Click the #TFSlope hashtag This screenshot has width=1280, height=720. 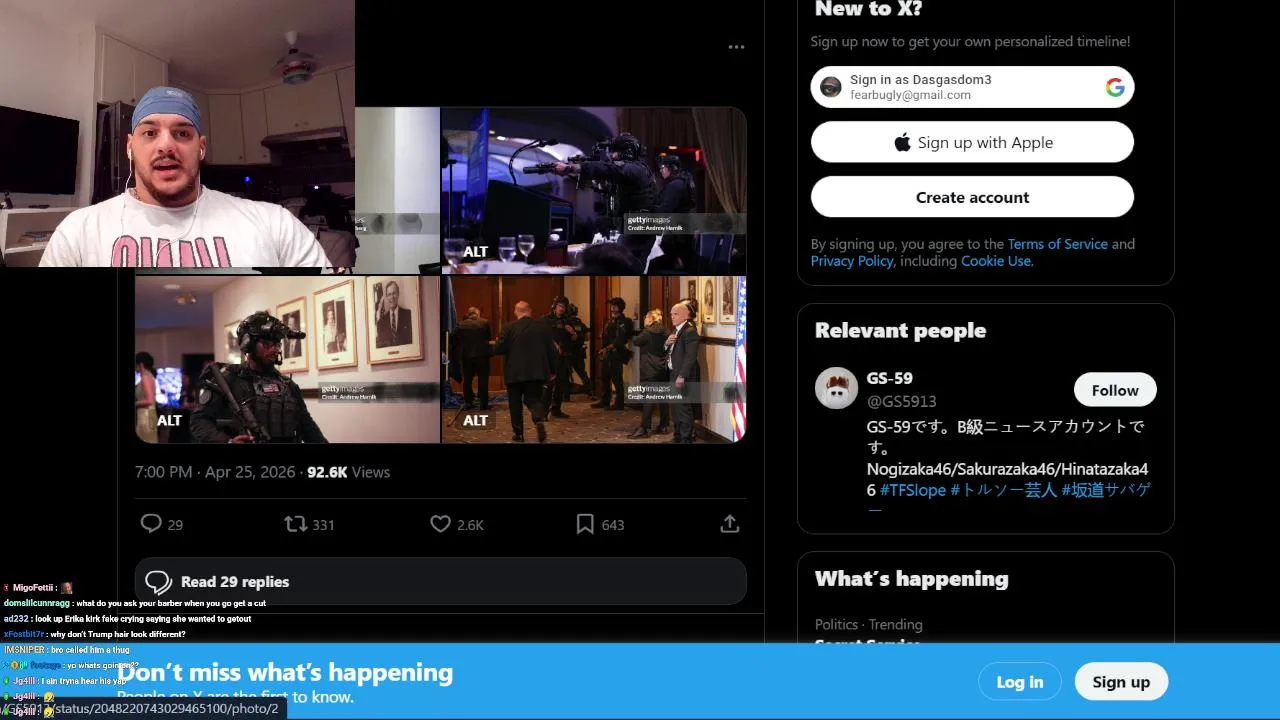coord(913,490)
